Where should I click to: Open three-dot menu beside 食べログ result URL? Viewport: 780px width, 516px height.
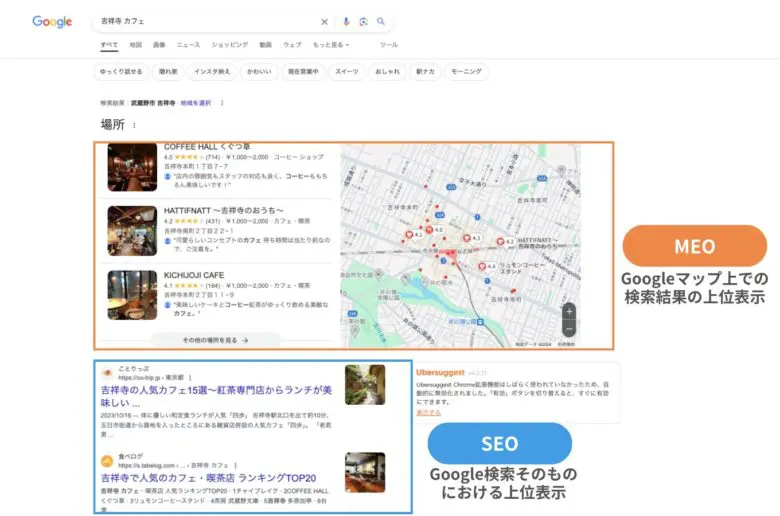(x=235, y=465)
